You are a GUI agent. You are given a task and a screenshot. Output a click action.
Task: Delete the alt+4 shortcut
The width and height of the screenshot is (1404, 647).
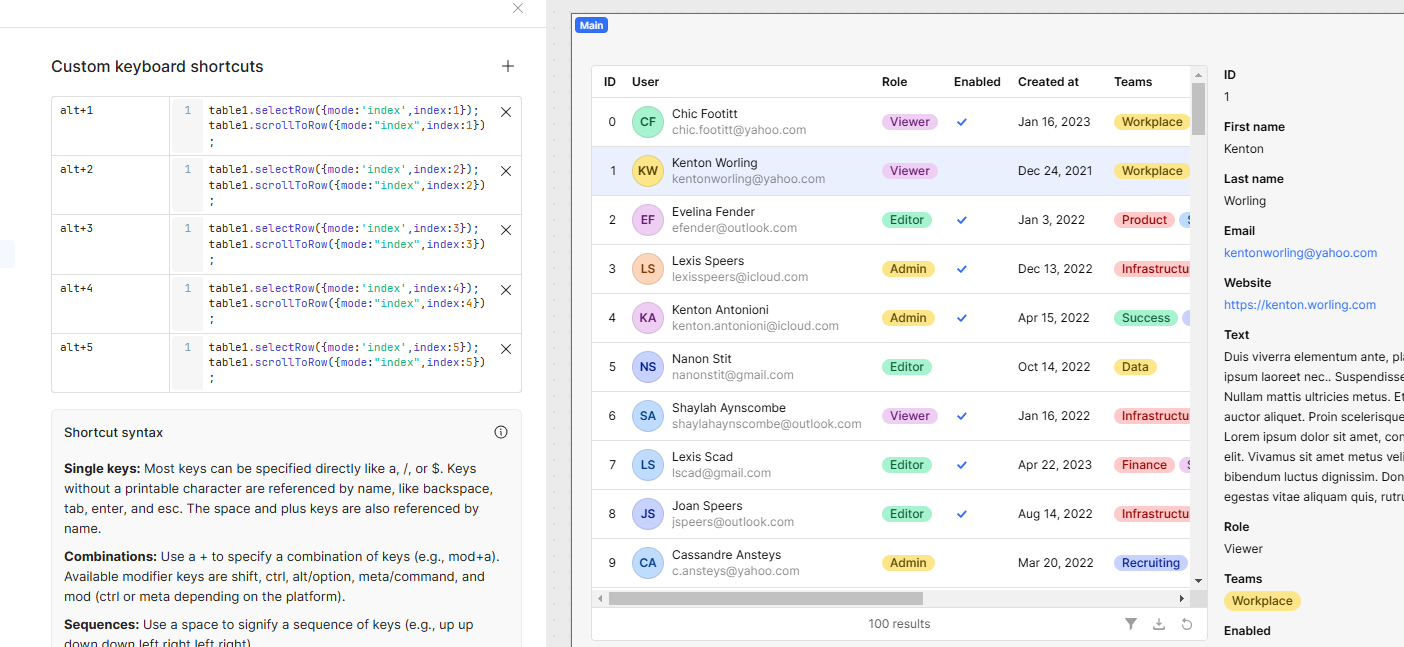tap(506, 290)
